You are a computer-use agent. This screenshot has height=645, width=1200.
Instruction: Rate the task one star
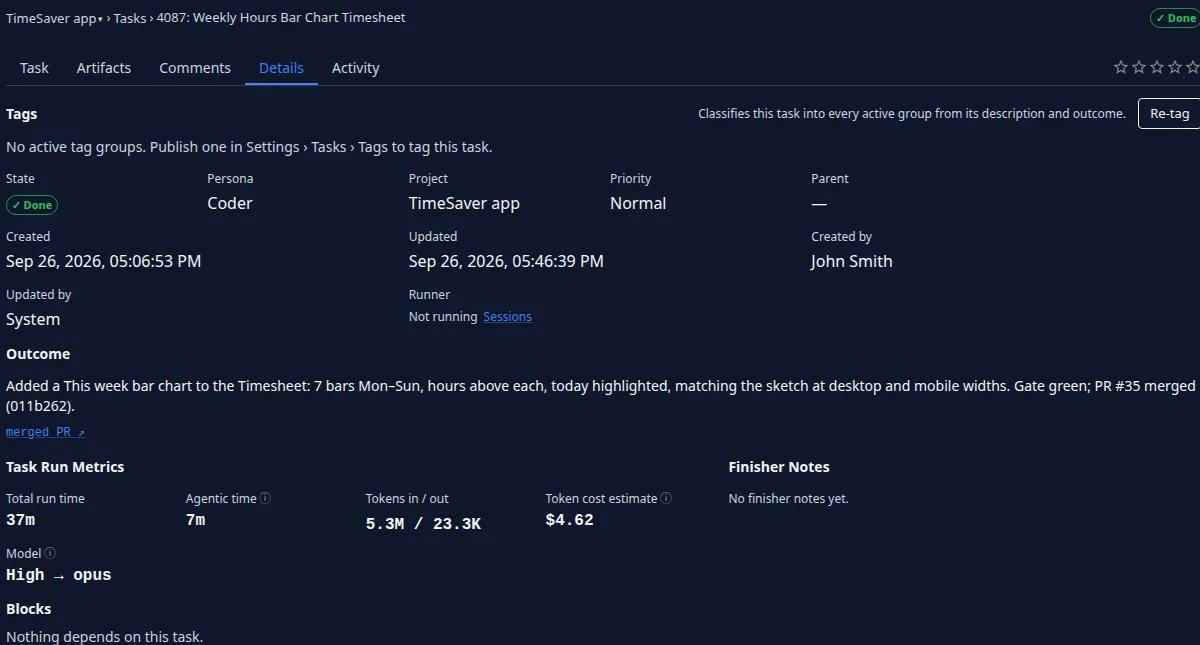click(1121, 67)
